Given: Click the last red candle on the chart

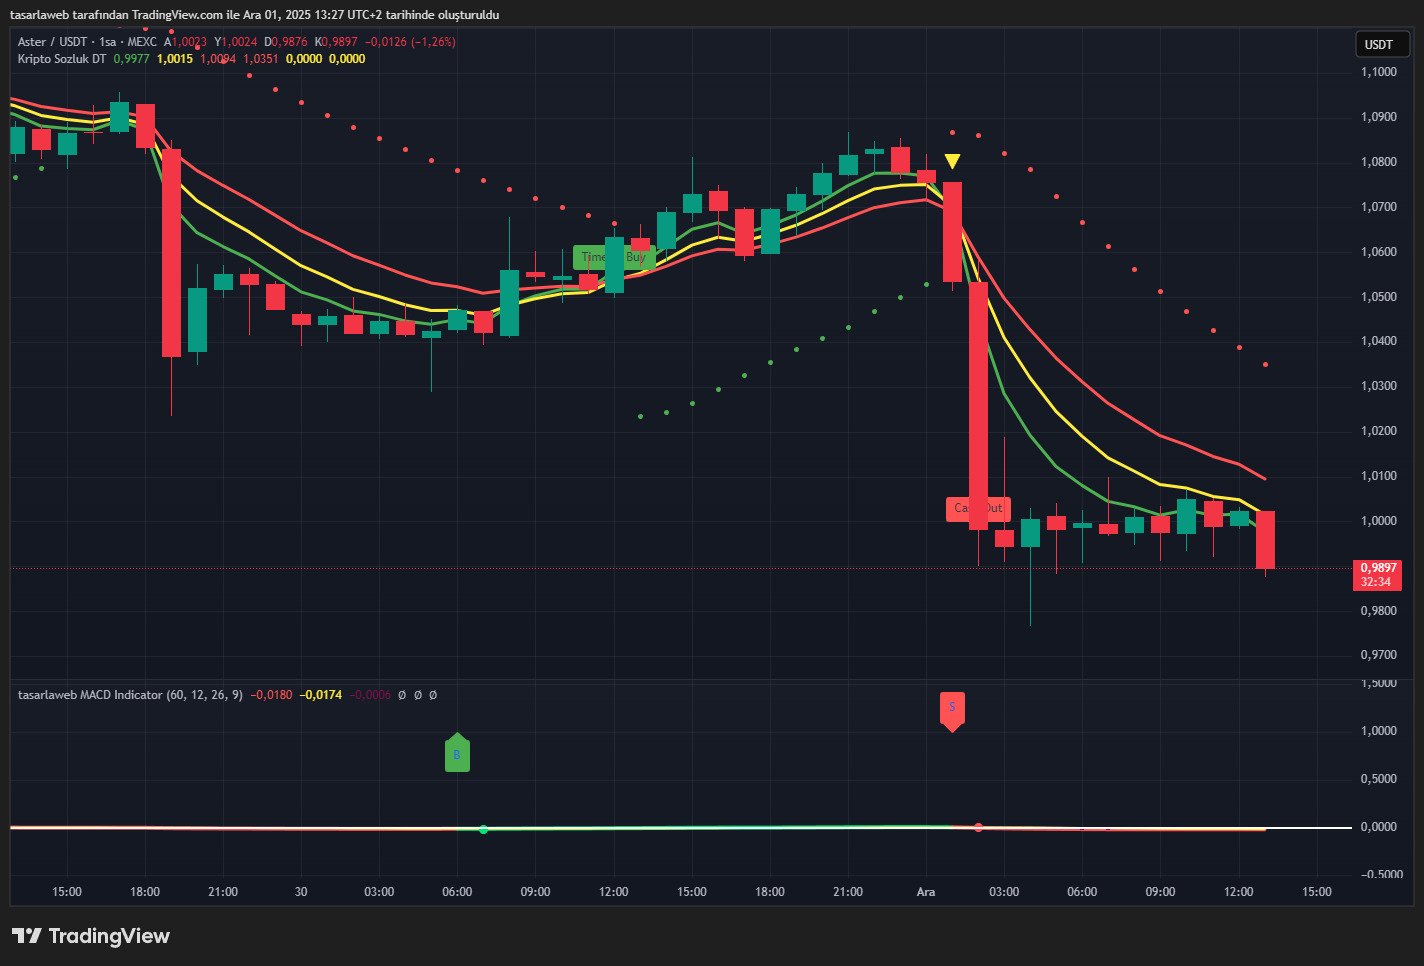Looking at the screenshot, I should coord(1265,540).
